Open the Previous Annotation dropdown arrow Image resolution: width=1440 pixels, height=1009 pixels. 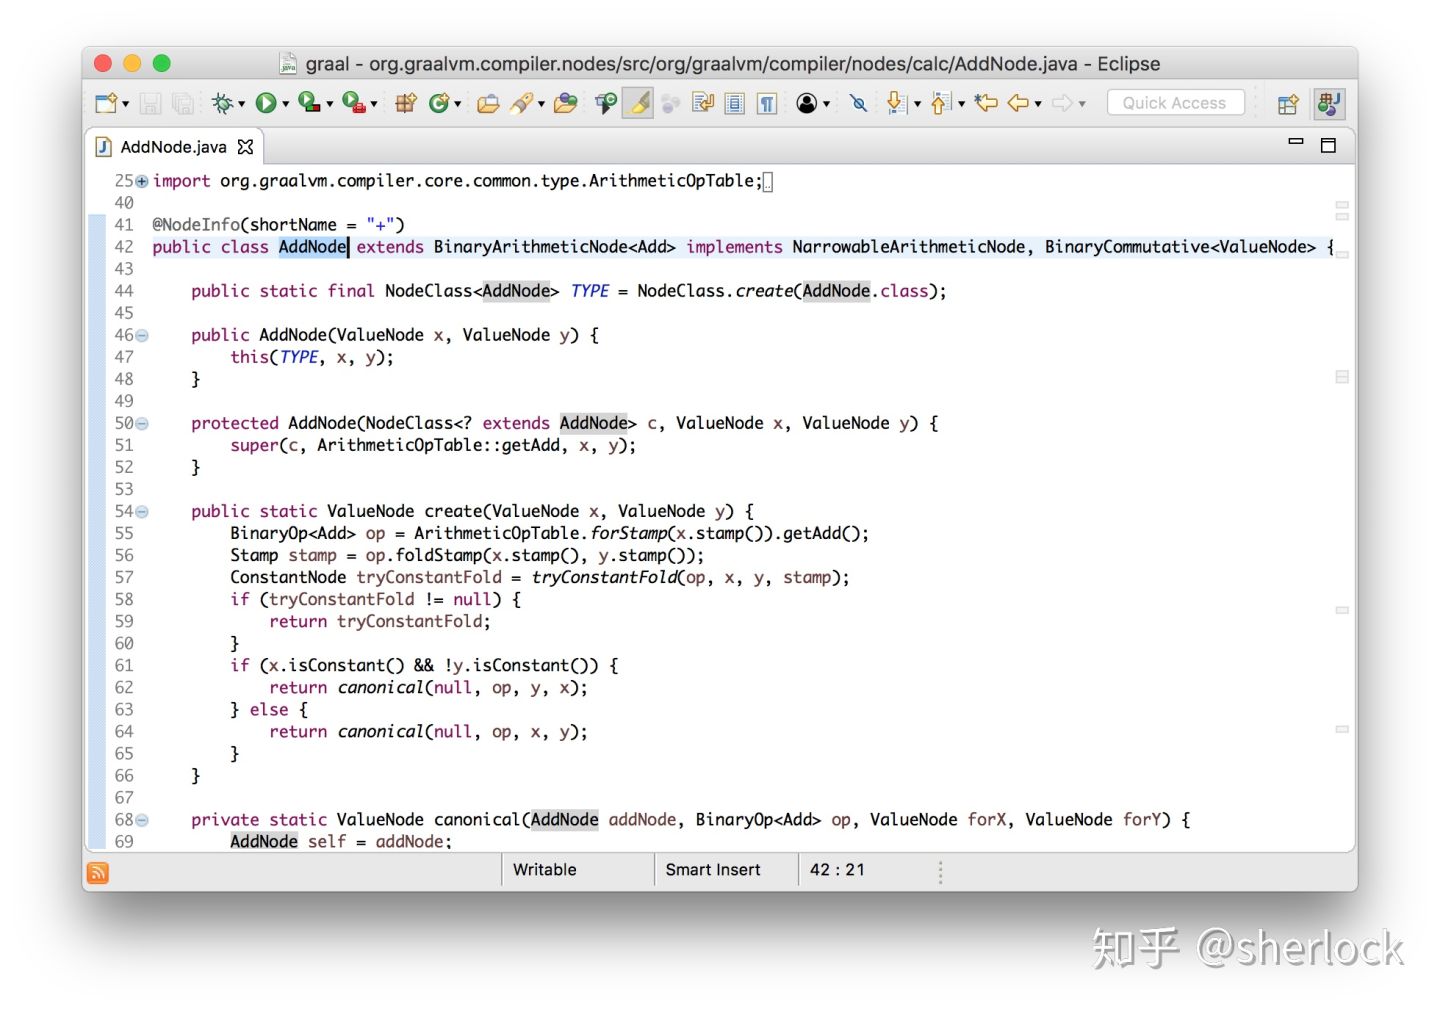coord(961,104)
